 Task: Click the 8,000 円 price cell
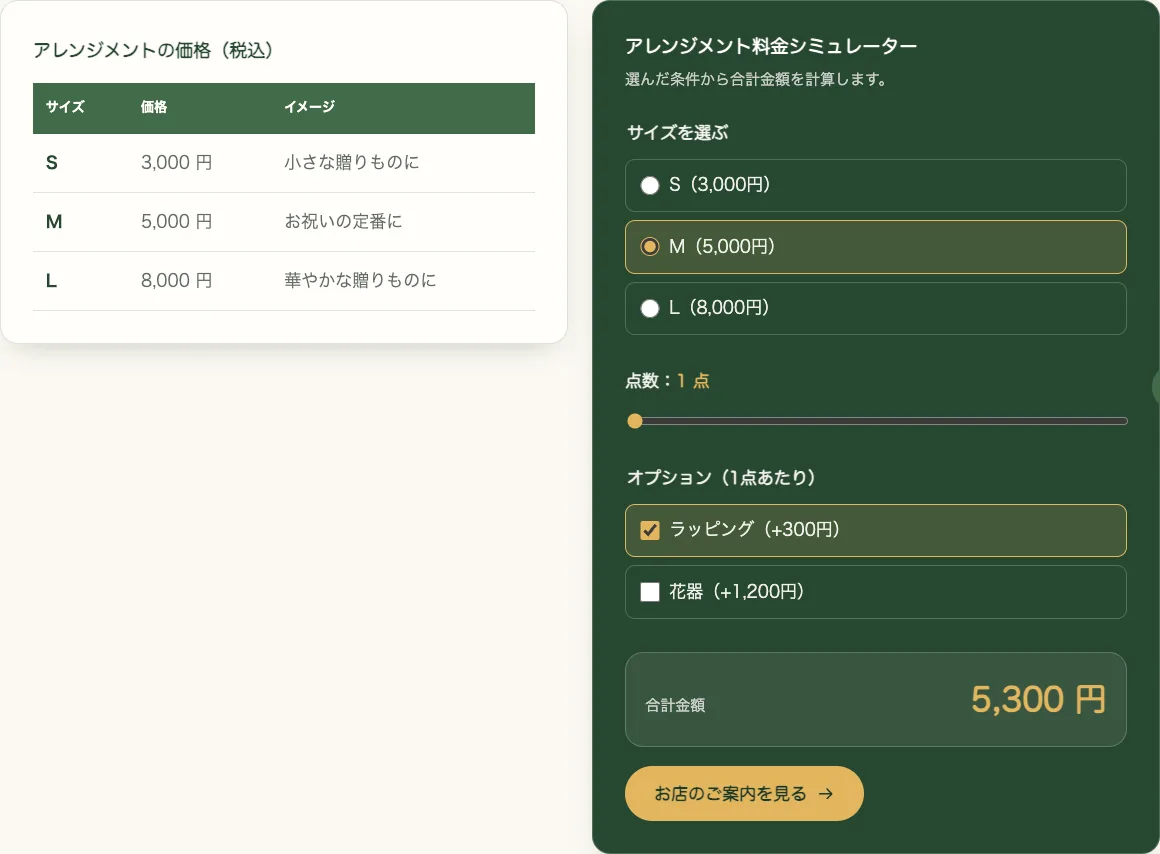click(177, 280)
